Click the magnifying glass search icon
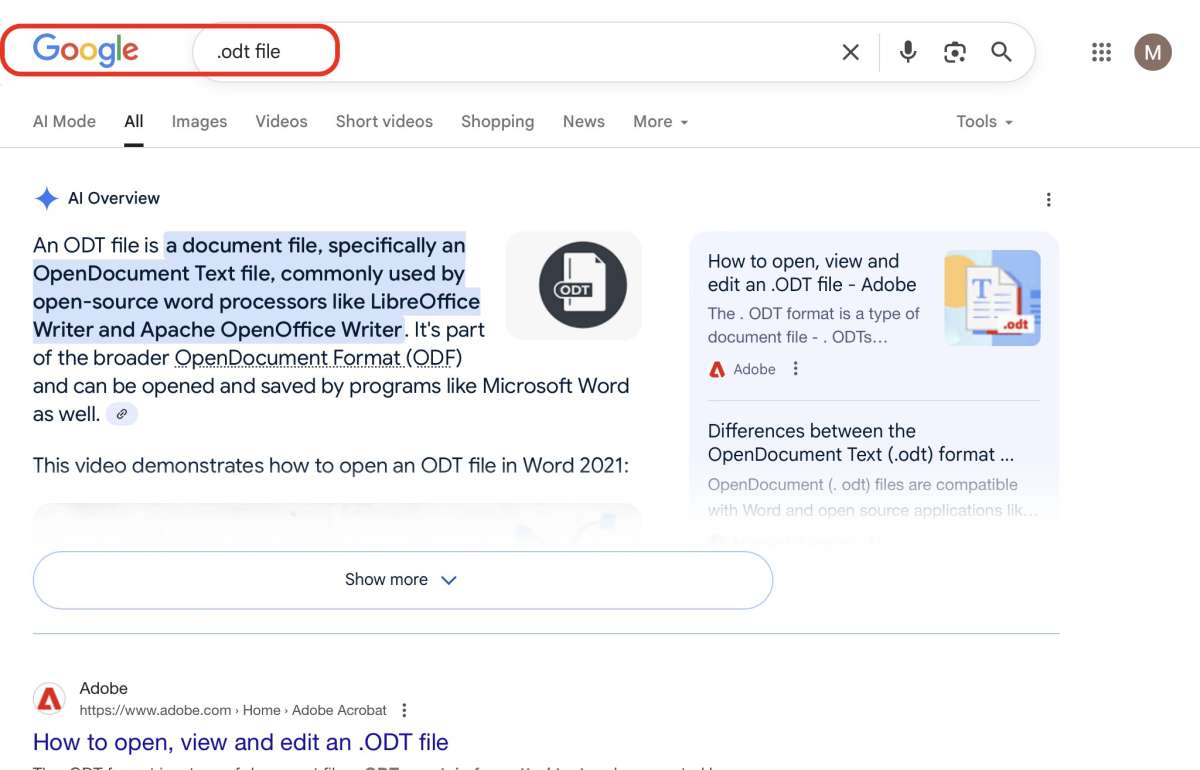Screen dimensions: 1200x770 pos(1001,52)
